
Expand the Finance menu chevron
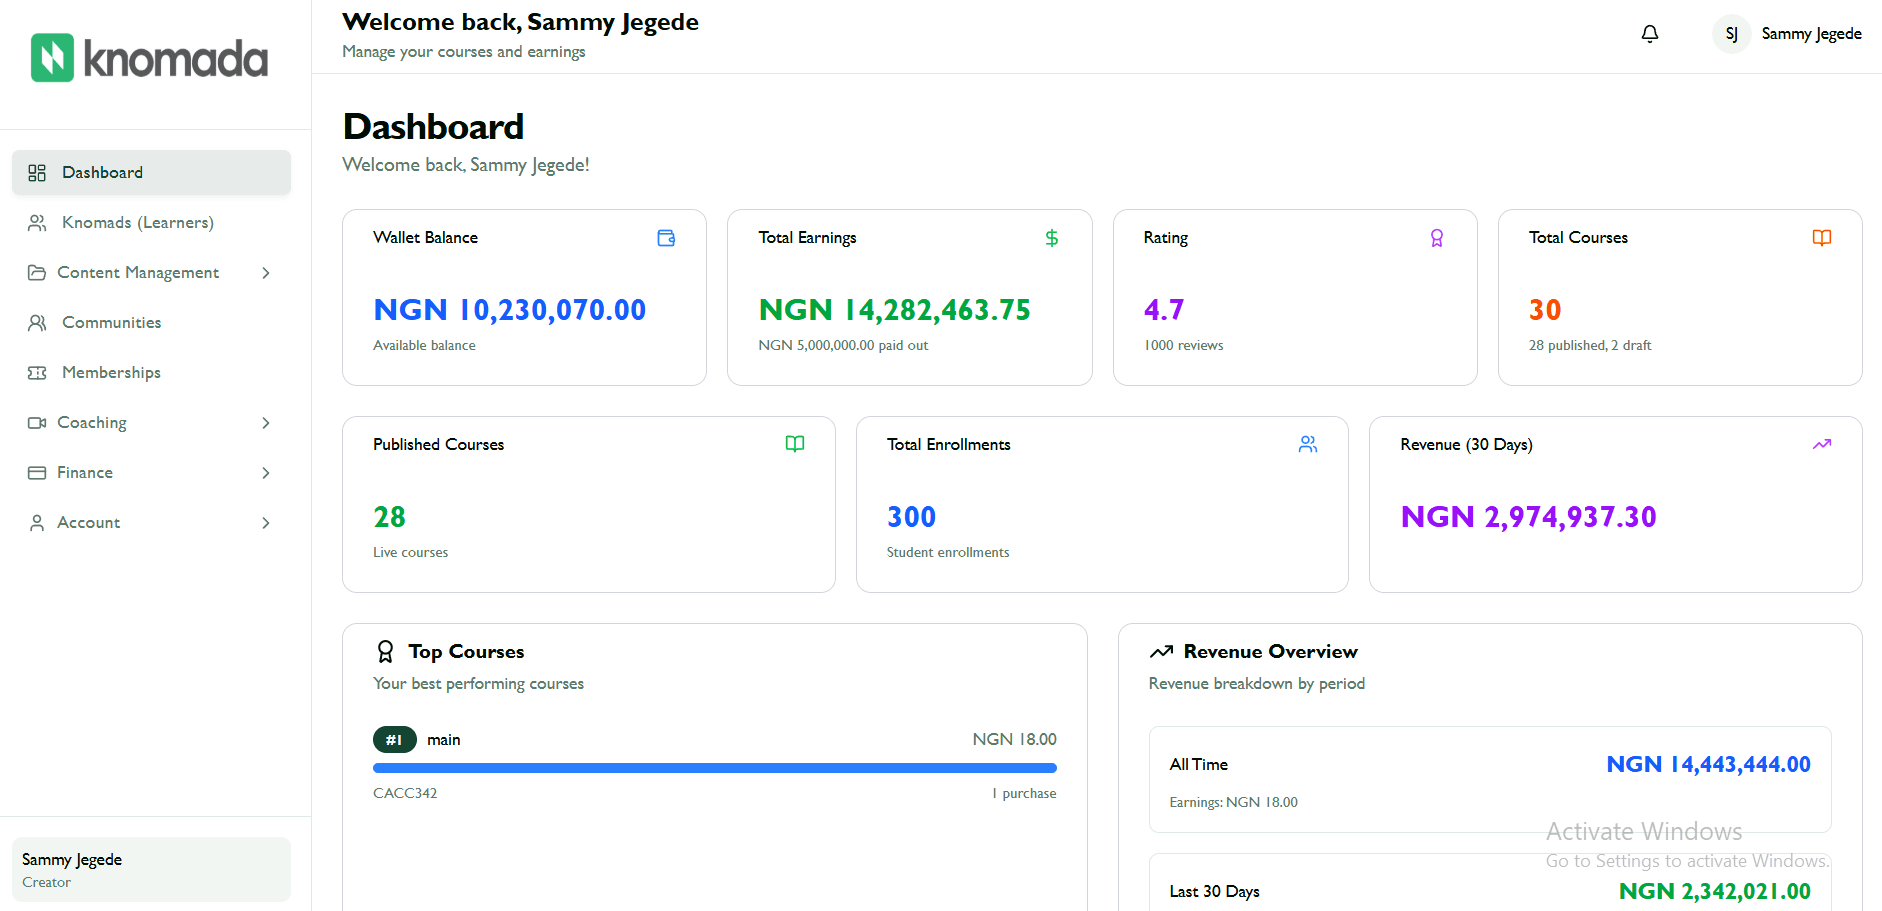coord(265,472)
